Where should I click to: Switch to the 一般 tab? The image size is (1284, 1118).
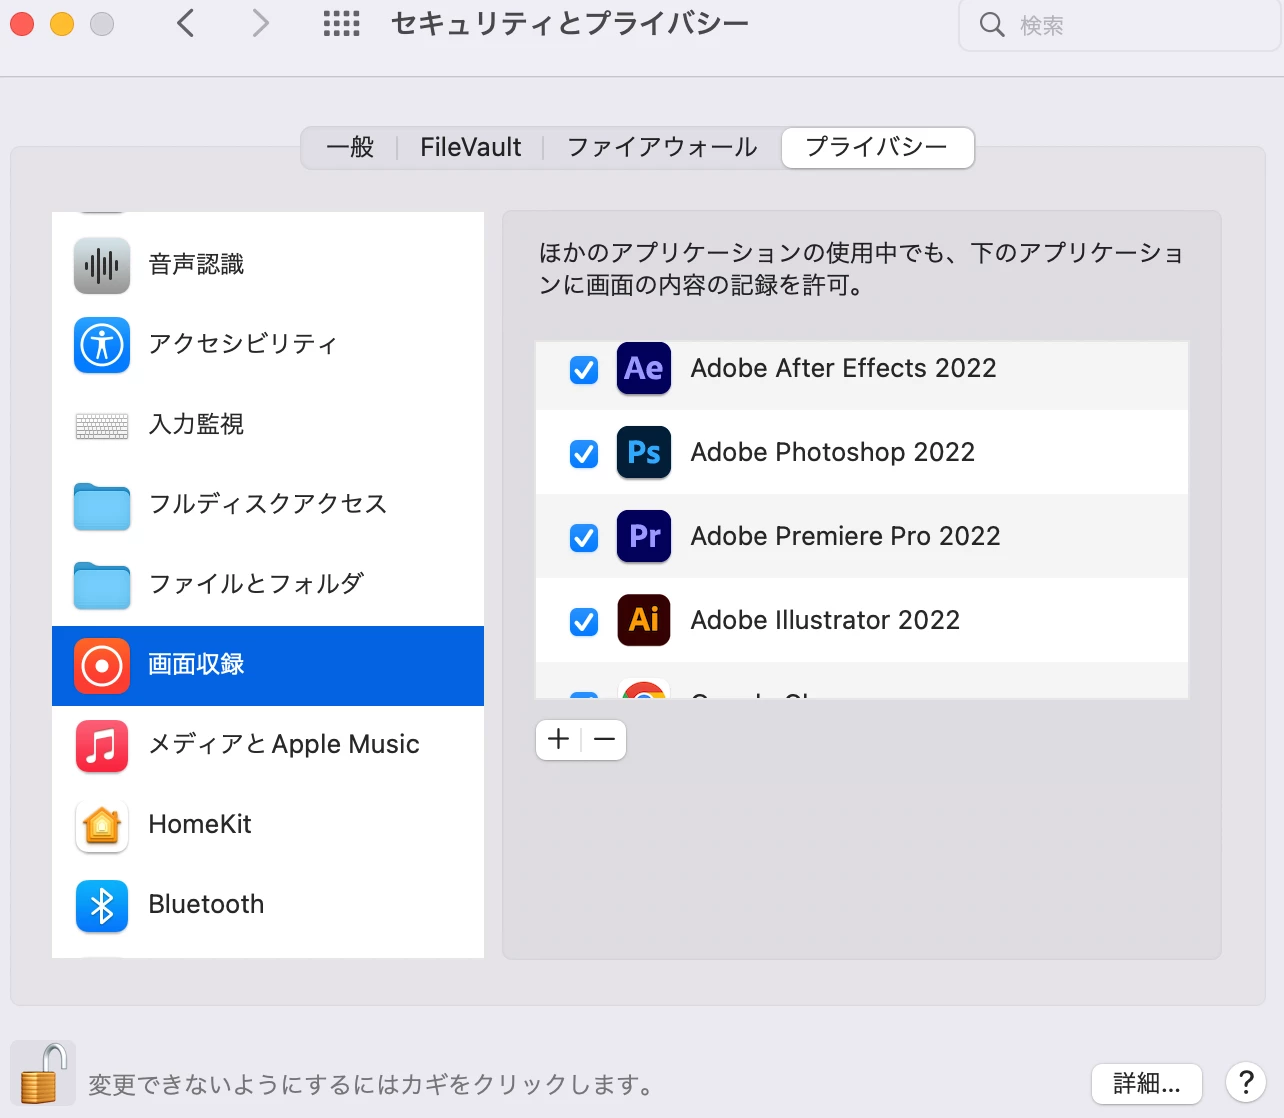pyautogui.click(x=350, y=148)
